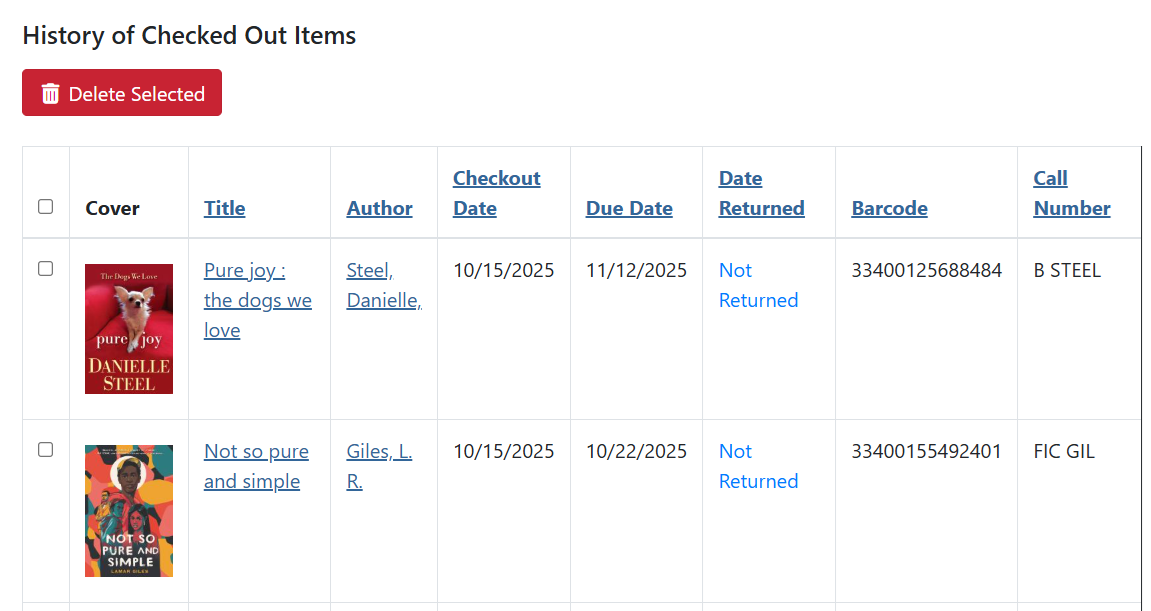Select the Not so pure and simple checkbox

pyautogui.click(x=45, y=450)
